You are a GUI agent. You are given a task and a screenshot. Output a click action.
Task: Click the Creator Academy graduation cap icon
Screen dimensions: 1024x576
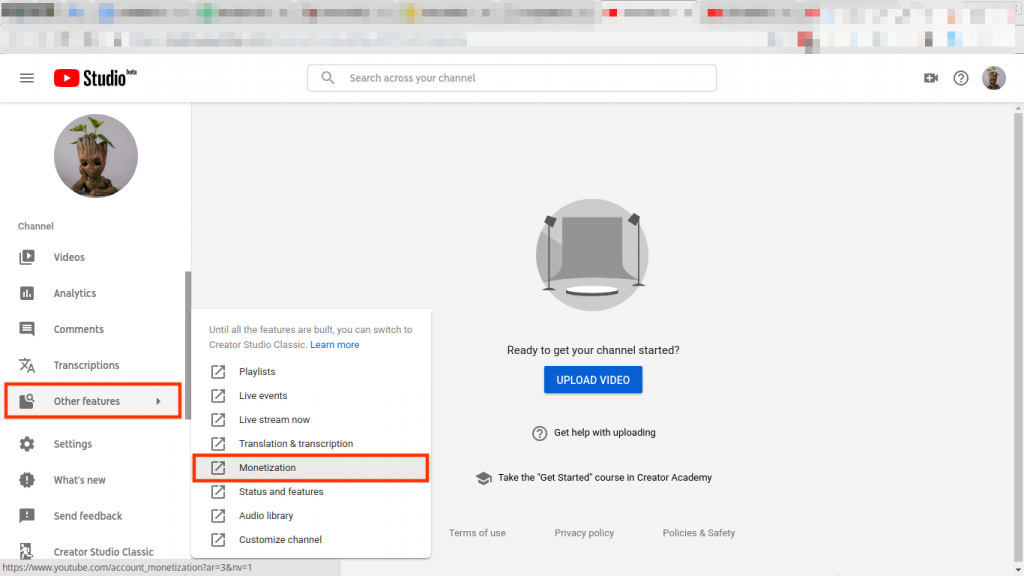point(484,477)
